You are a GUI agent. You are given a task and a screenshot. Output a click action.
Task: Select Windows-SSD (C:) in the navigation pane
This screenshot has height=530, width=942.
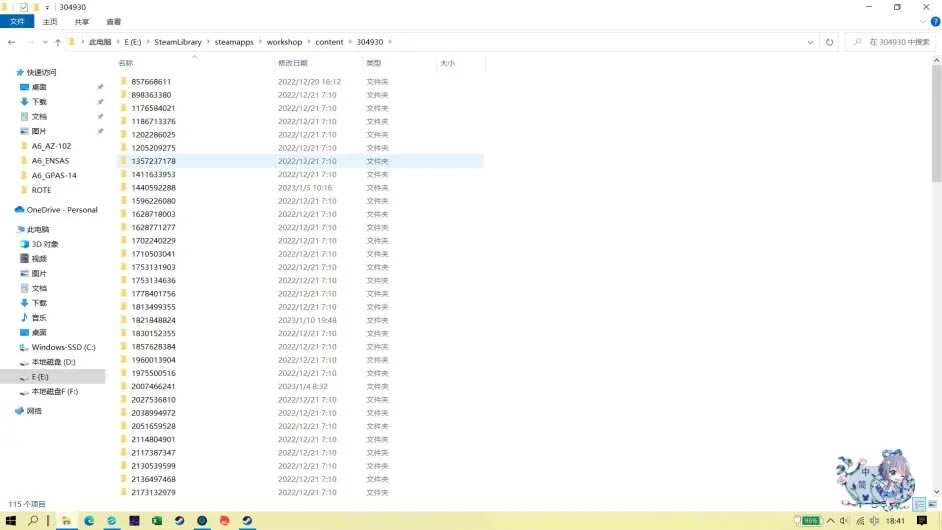pos(62,347)
